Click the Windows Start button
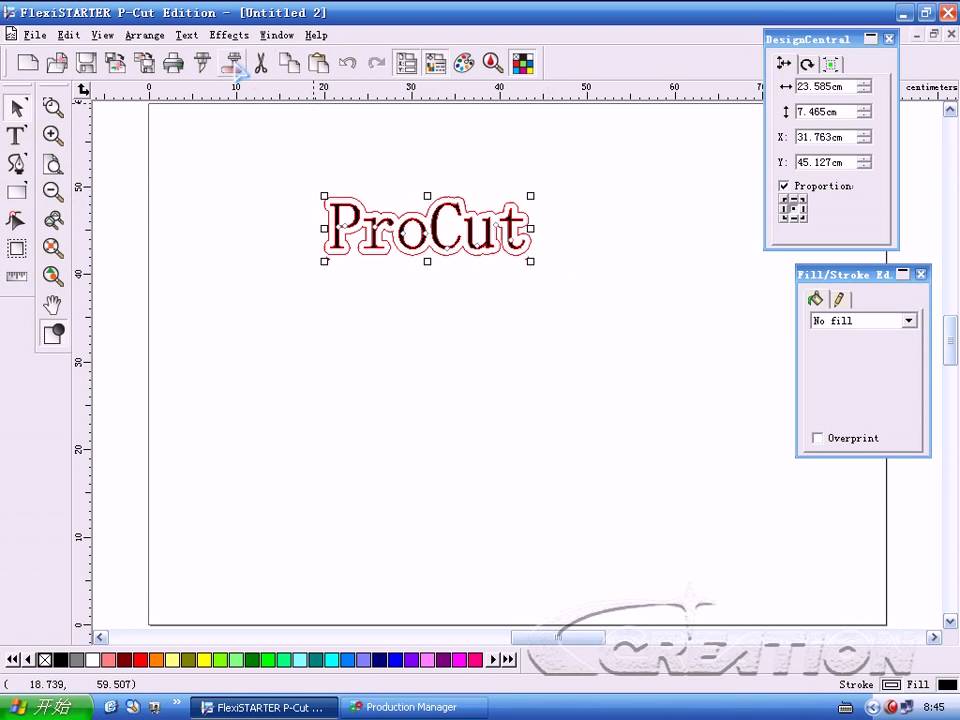 46,707
